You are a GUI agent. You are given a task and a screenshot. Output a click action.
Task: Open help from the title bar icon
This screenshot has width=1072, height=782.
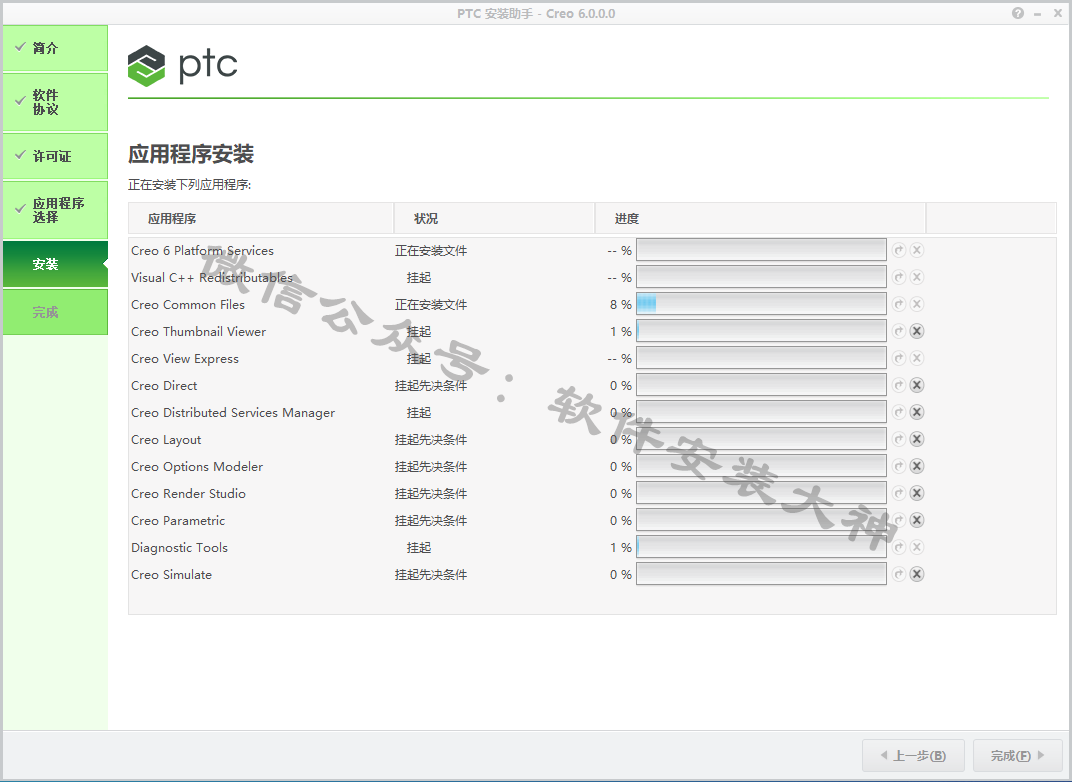pyautogui.click(x=1018, y=13)
